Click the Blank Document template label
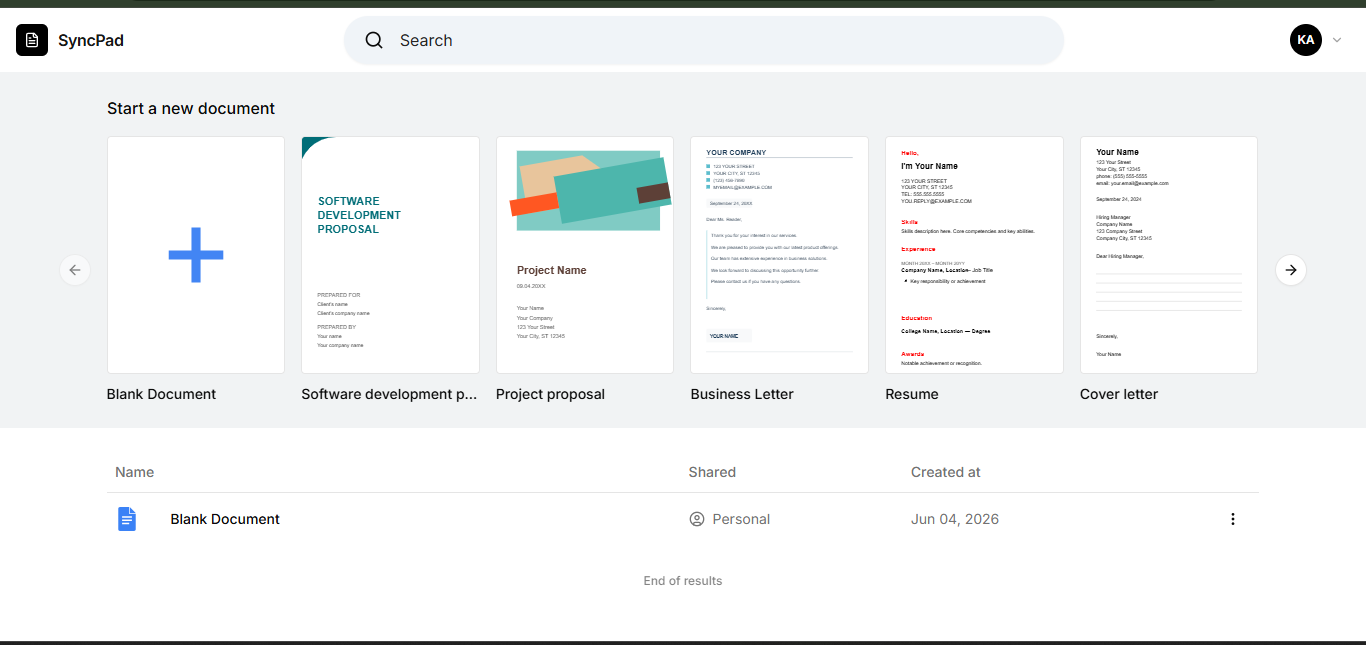This screenshot has width=1366, height=645. 161,394
